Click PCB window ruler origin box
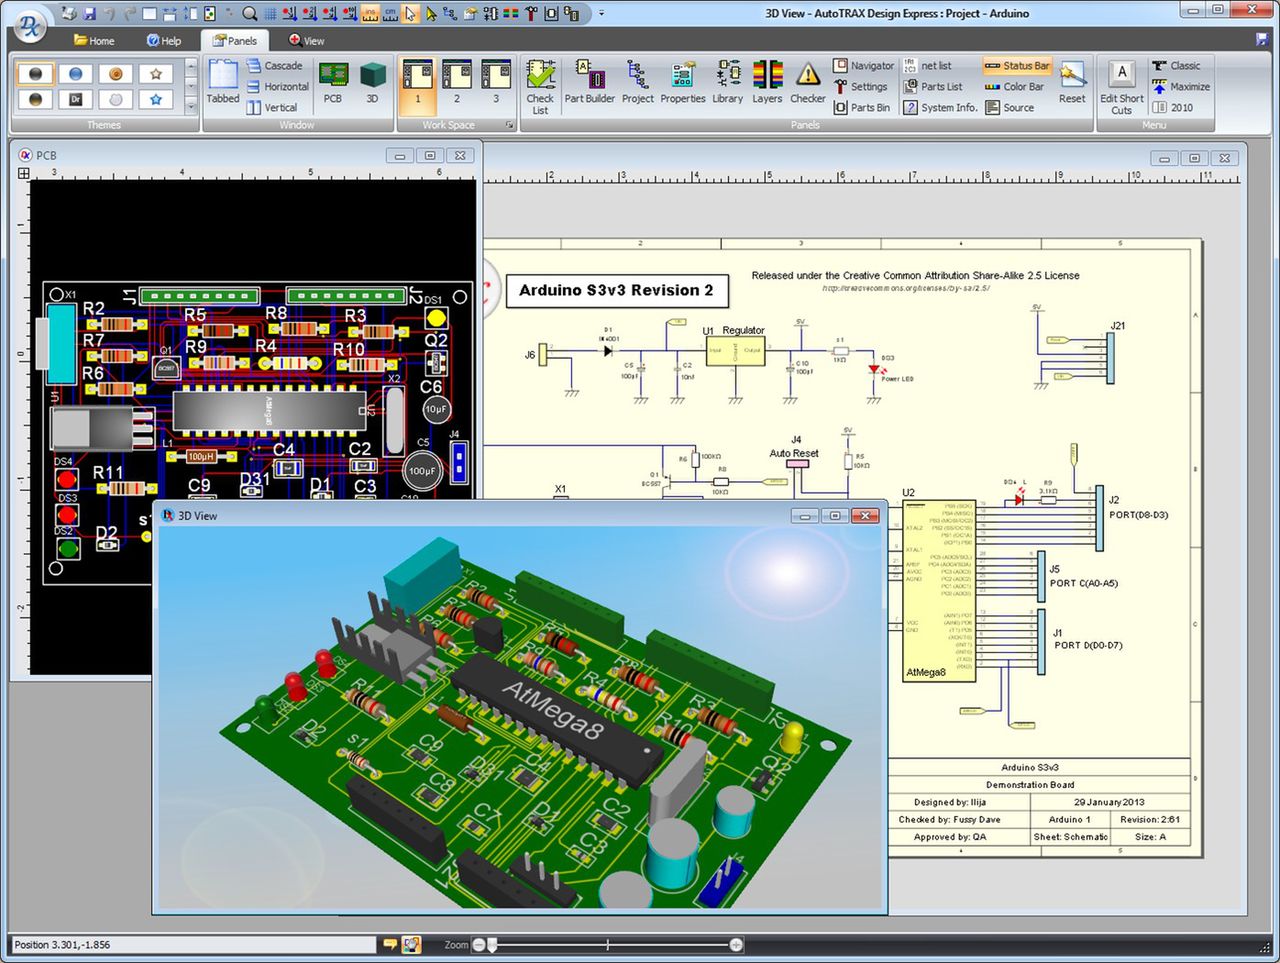Image resolution: width=1280 pixels, height=963 pixels. [23, 173]
